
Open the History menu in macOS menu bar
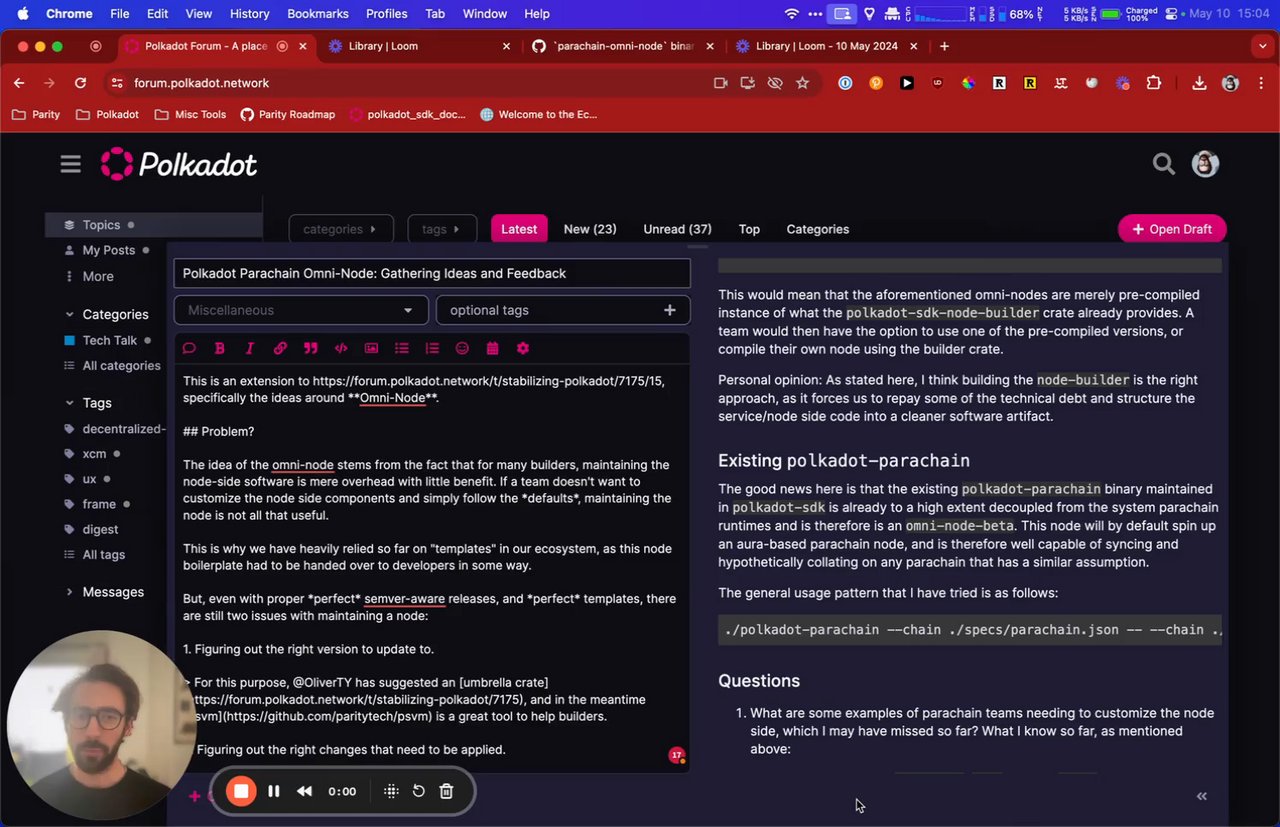249,14
